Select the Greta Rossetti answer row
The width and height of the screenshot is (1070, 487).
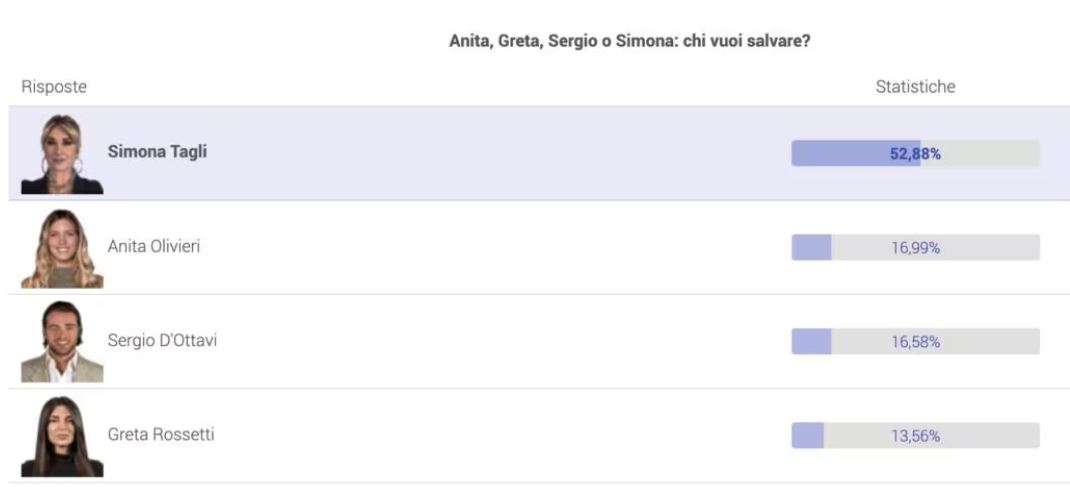tap(500, 436)
